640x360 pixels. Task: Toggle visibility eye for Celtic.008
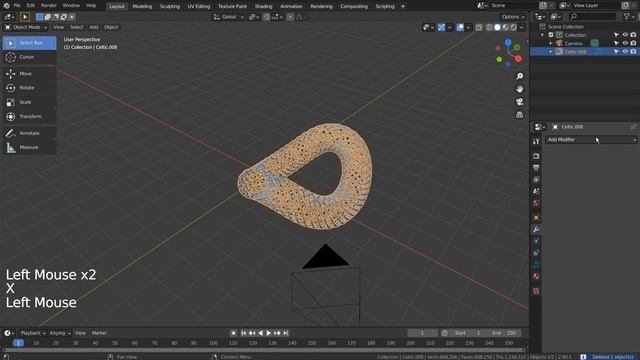click(625, 51)
